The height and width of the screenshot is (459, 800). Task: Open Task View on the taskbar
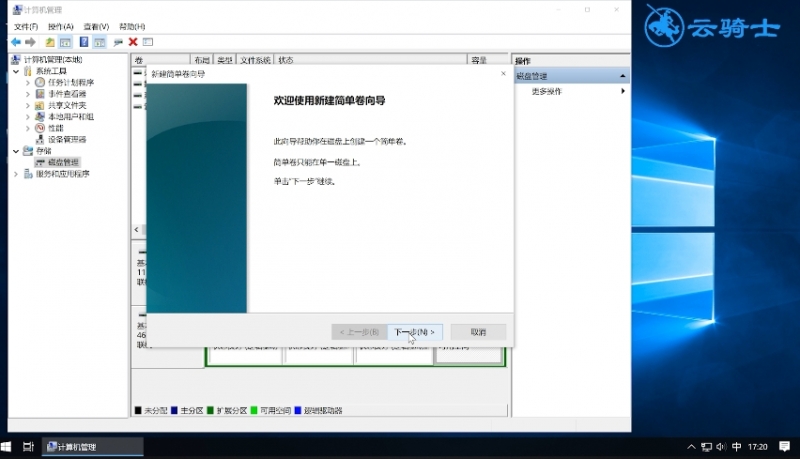[x=28, y=447]
